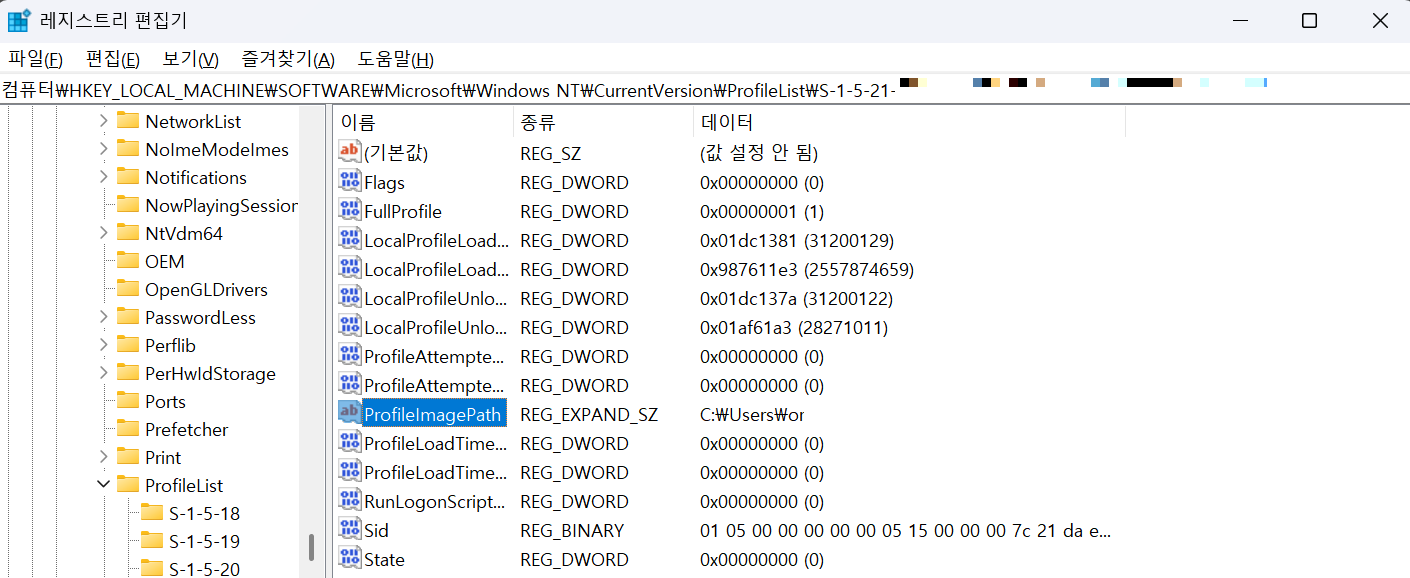
Task: Click the REG_SZ type cell
Action: click(550, 153)
